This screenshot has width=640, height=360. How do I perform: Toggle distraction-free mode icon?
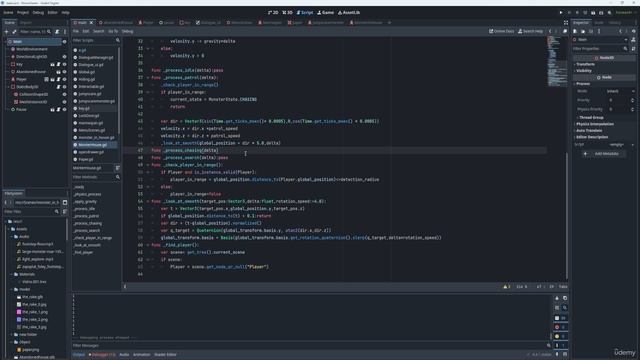pyautogui.click(x=566, y=23)
